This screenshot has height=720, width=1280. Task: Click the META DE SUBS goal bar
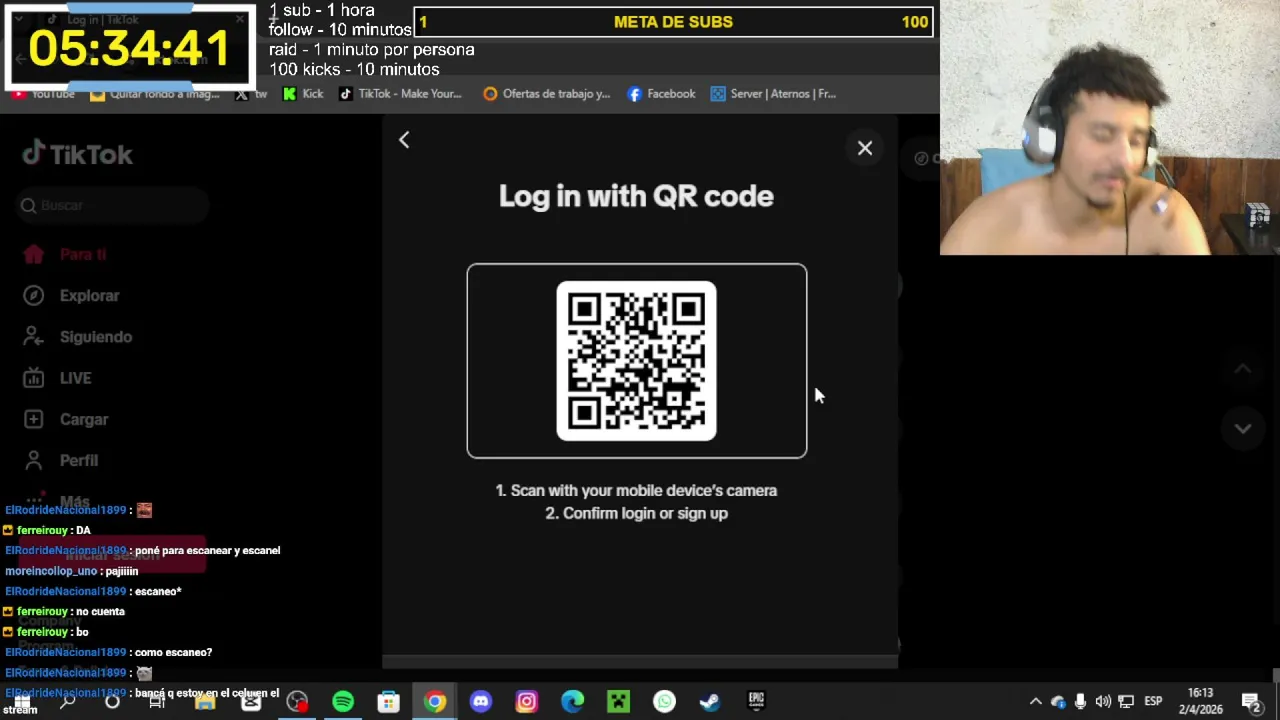point(674,22)
